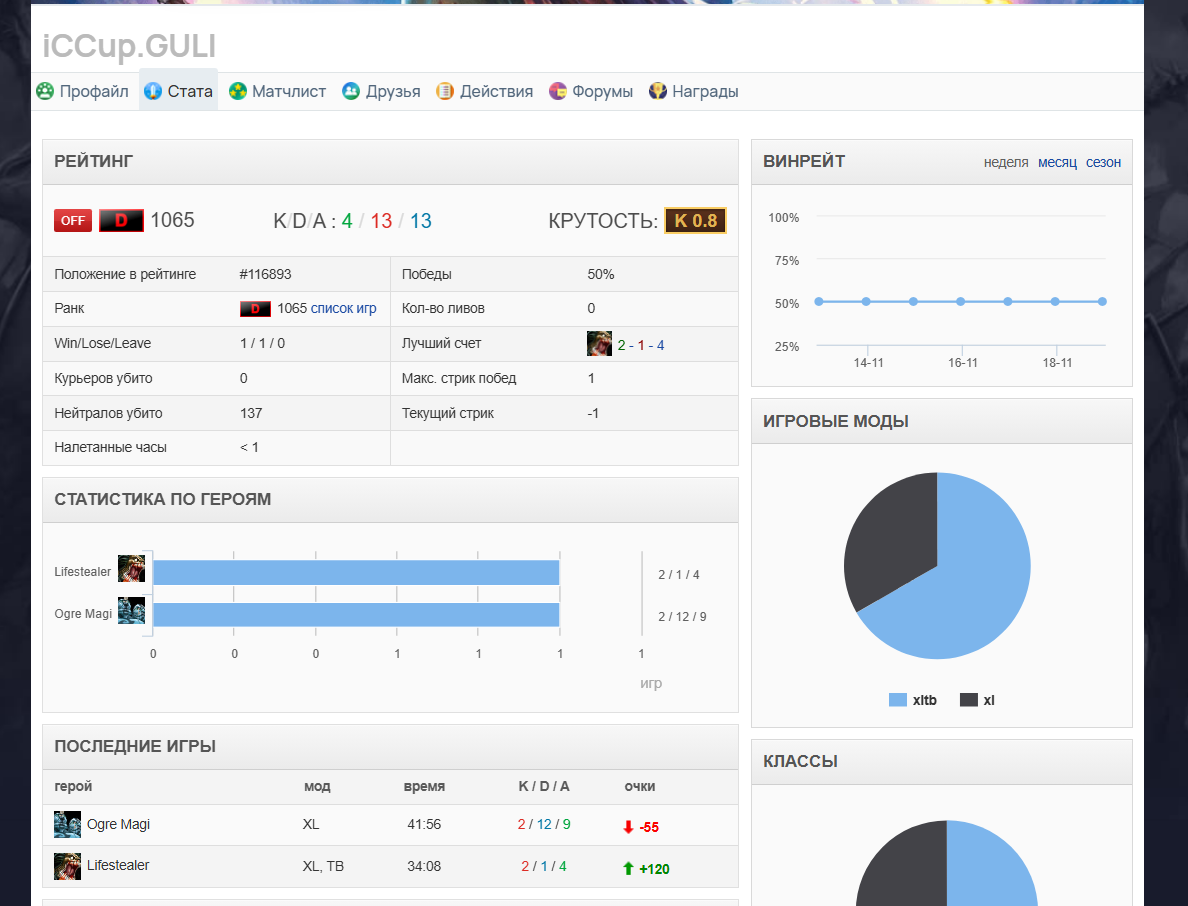Image resolution: width=1188 pixels, height=906 pixels.
Task: Switch winrate chart to сезон
Action: tap(1103, 162)
